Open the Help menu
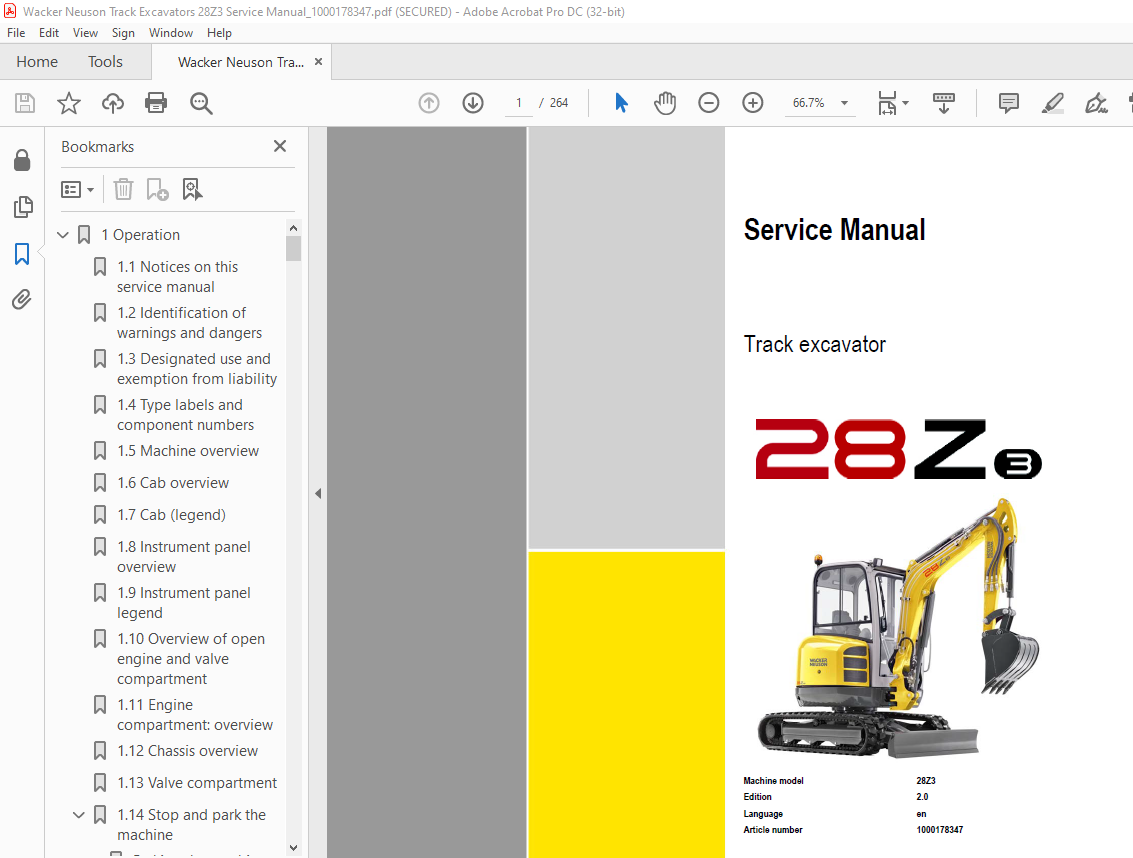1133x858 pixels. pos(219,33)
